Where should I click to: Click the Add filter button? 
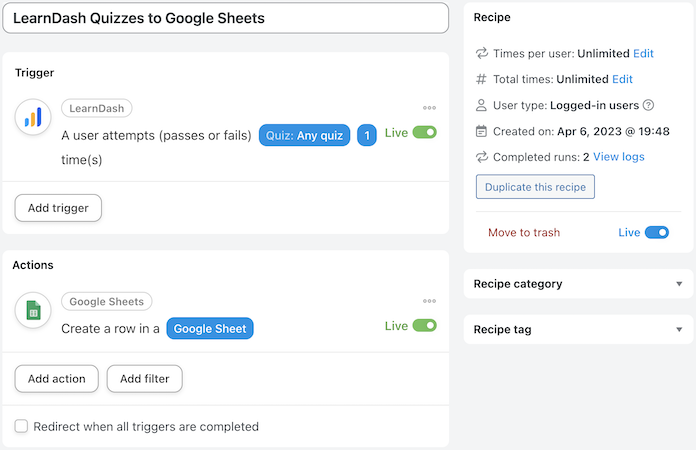[x=145, y=379]
